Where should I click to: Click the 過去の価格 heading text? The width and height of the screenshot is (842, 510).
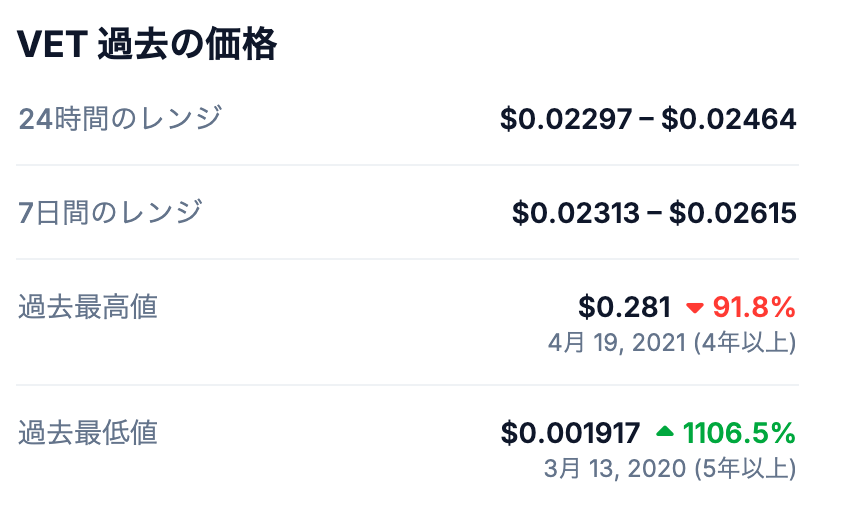186,46
